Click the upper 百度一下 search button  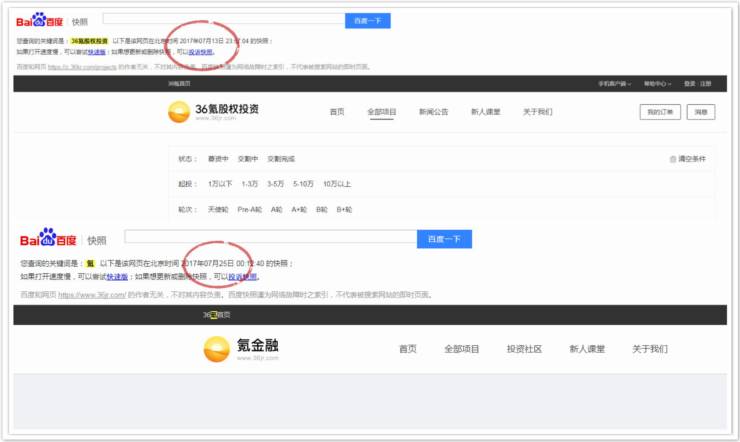tap(368, 21)
